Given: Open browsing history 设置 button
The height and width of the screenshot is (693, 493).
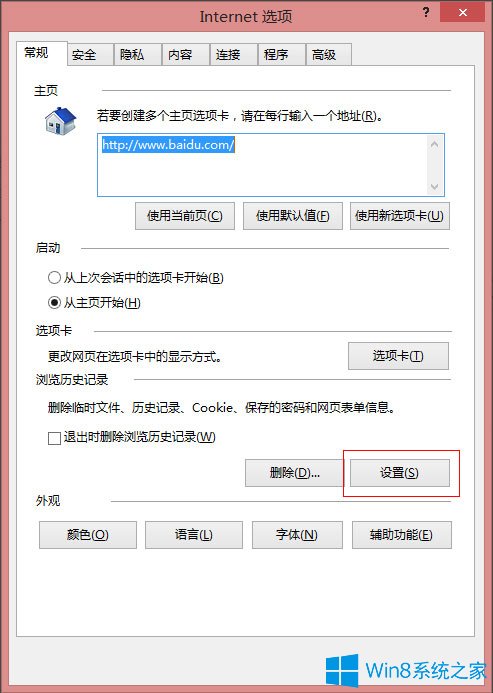Looking at the screenshot, I should pyautogui.click(x=400, y=473).
